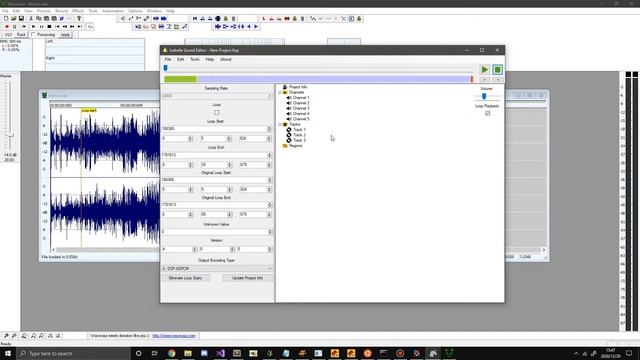The height and width of the screenshot is (360, 640).
Task: Click the Loop start marker on waveform
Action: (x=89, y=110)
